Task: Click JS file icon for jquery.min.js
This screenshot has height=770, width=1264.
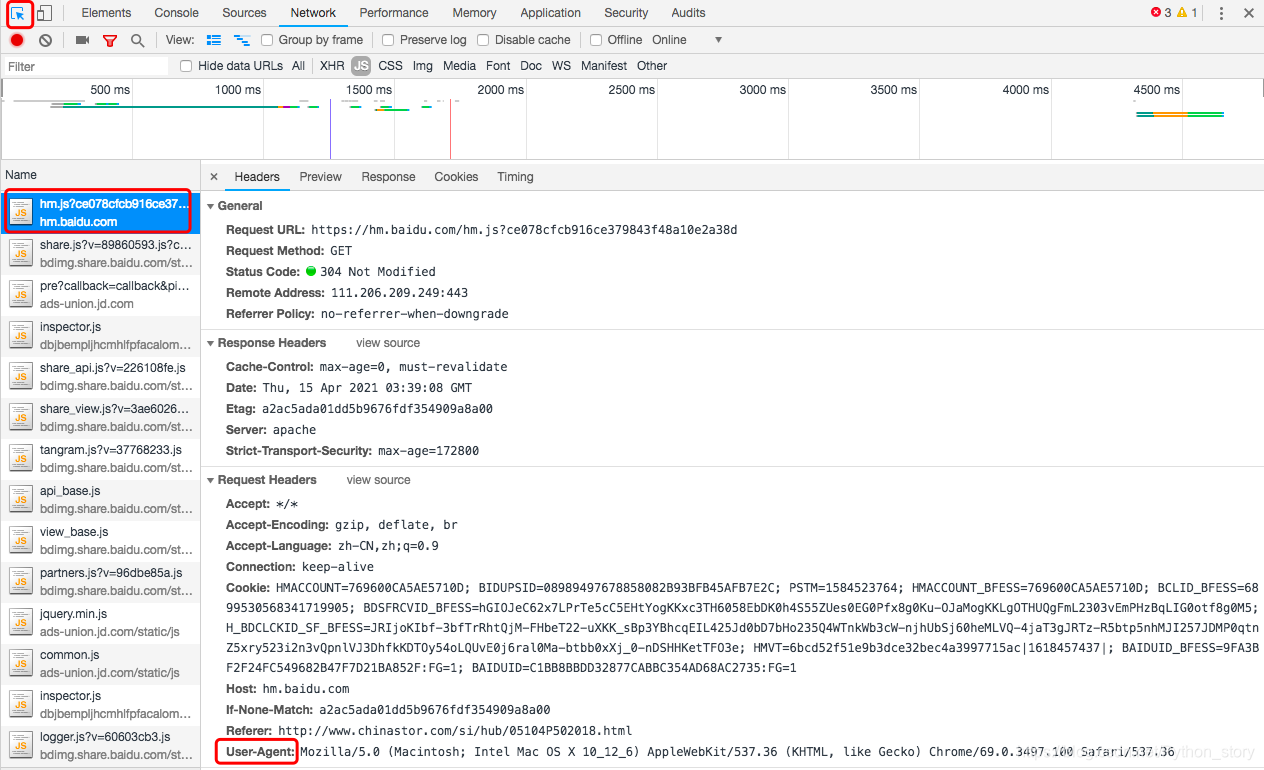Action: 21,622
